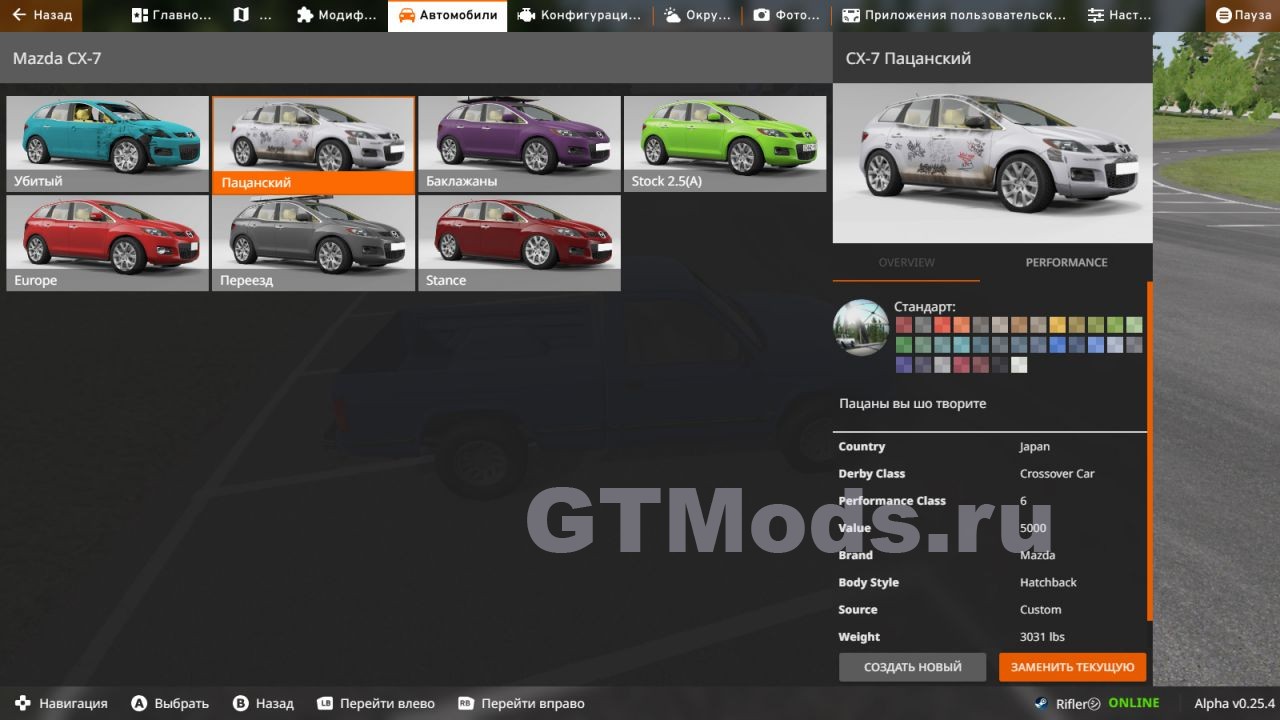
Task: Open the Фото camera tab
Action: point(786,15)
